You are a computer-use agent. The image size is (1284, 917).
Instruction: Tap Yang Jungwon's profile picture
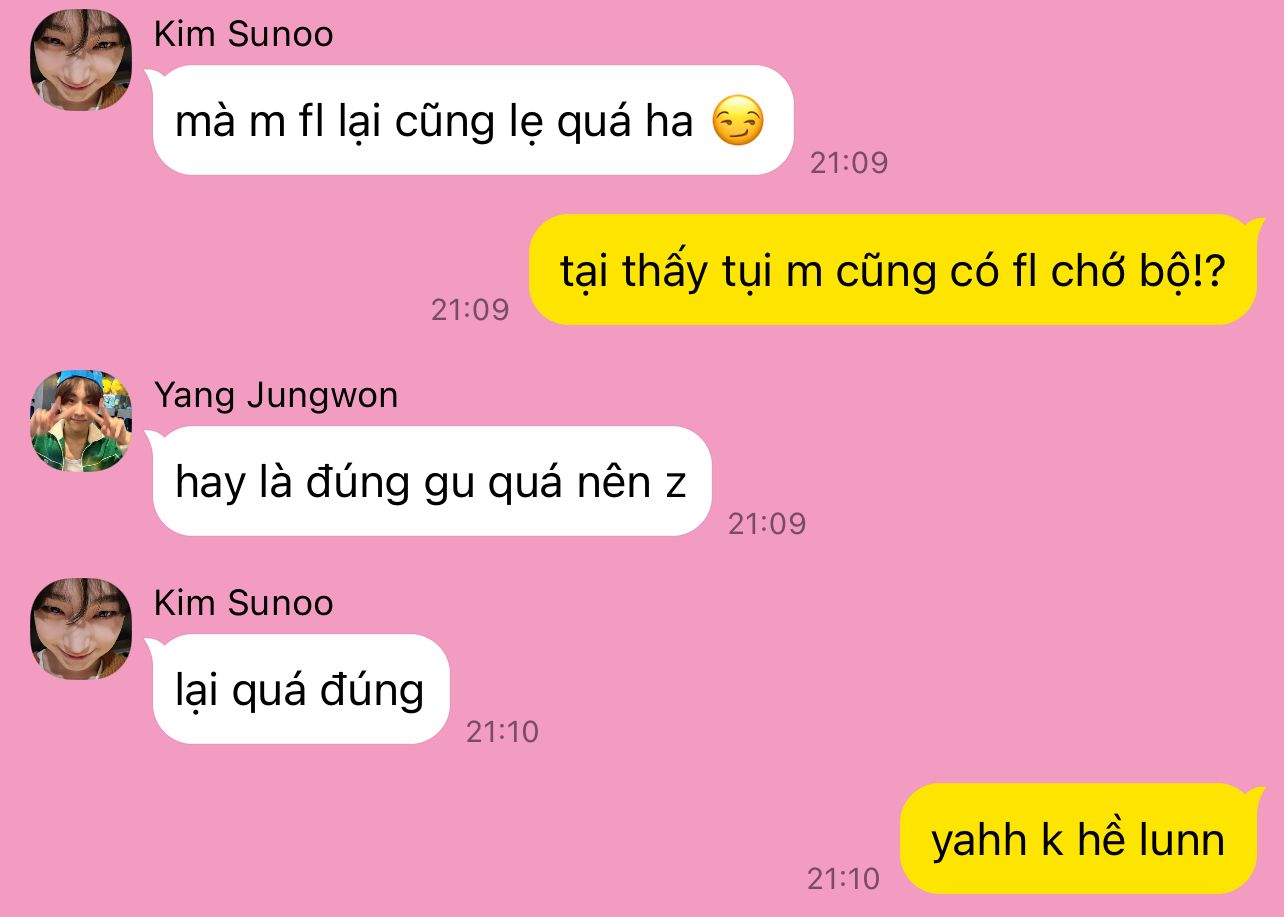click(82, 421)
